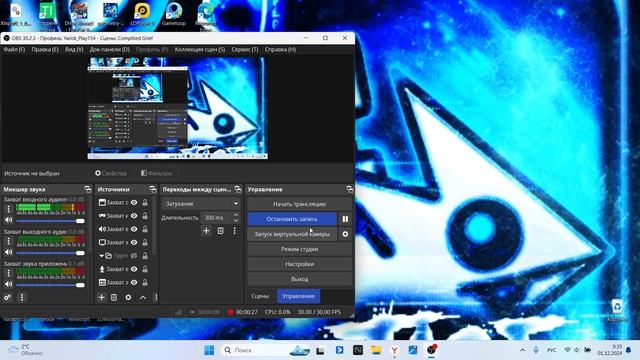Screen dimensions: 640x360
Task: Adjust Захват выходного аудио volume slider
Action: (50, 253)
